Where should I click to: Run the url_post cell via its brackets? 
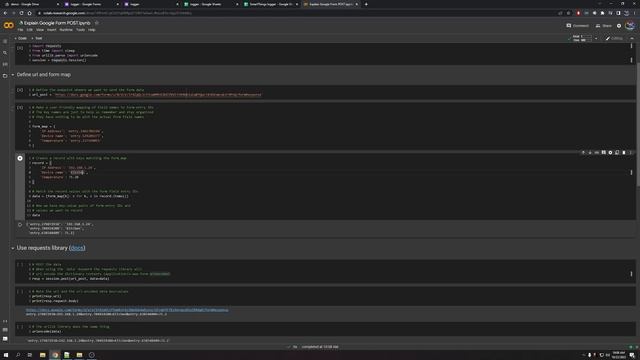[x=20, y=90]
